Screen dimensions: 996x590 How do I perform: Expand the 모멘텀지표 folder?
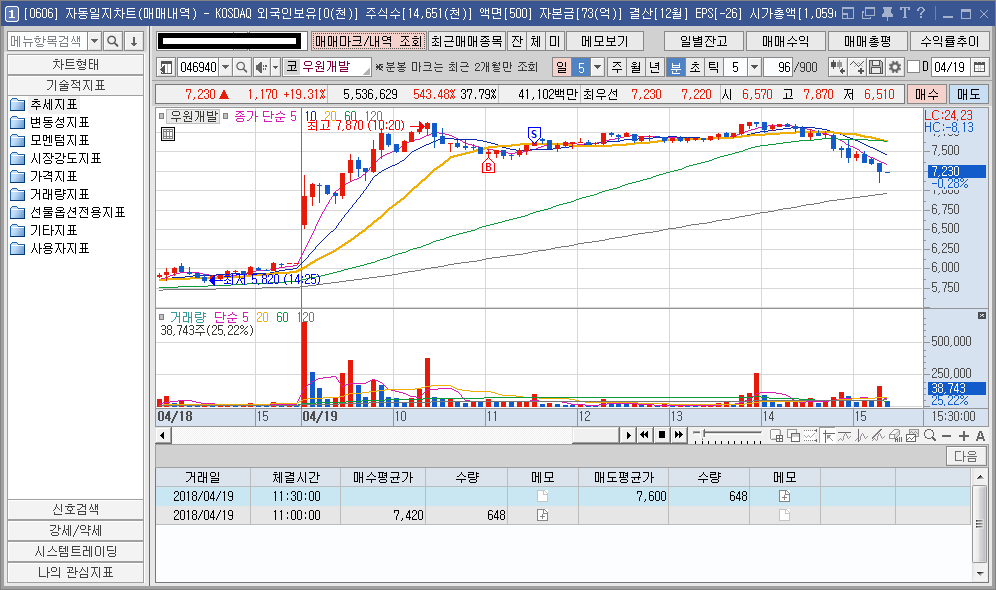pyautogui.click(x=50, y=140)
